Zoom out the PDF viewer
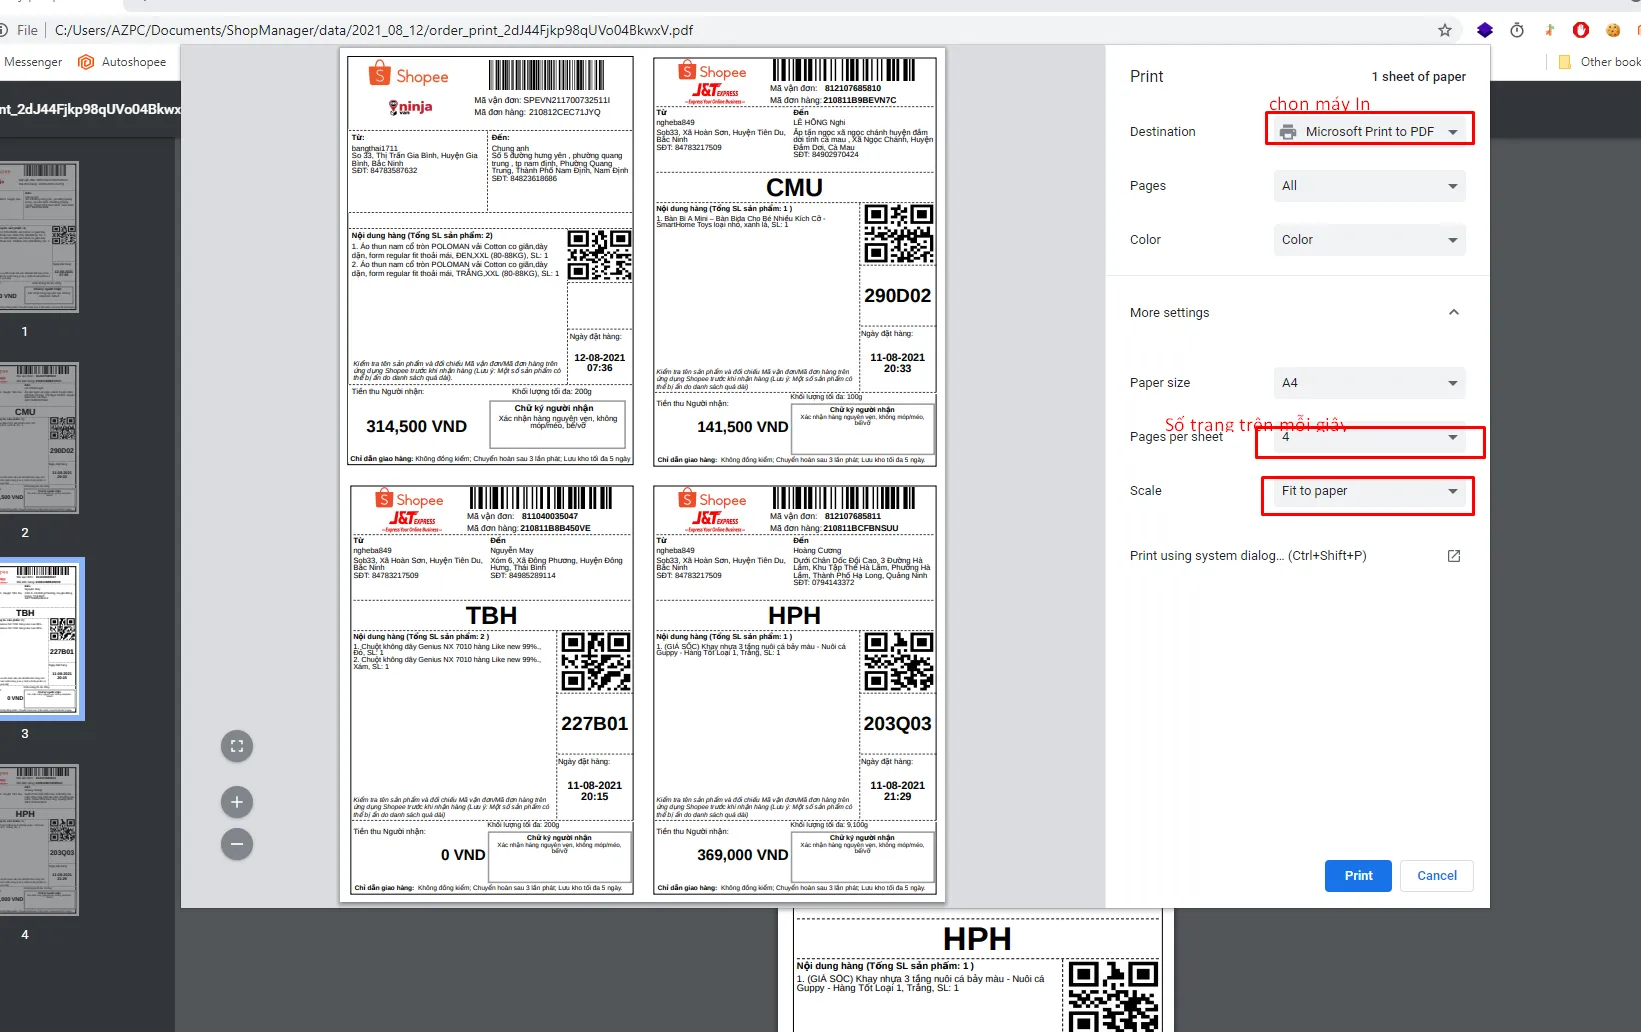Image resolution: width=1641 pixels, height=1032 pixels. tap(237, 844)
